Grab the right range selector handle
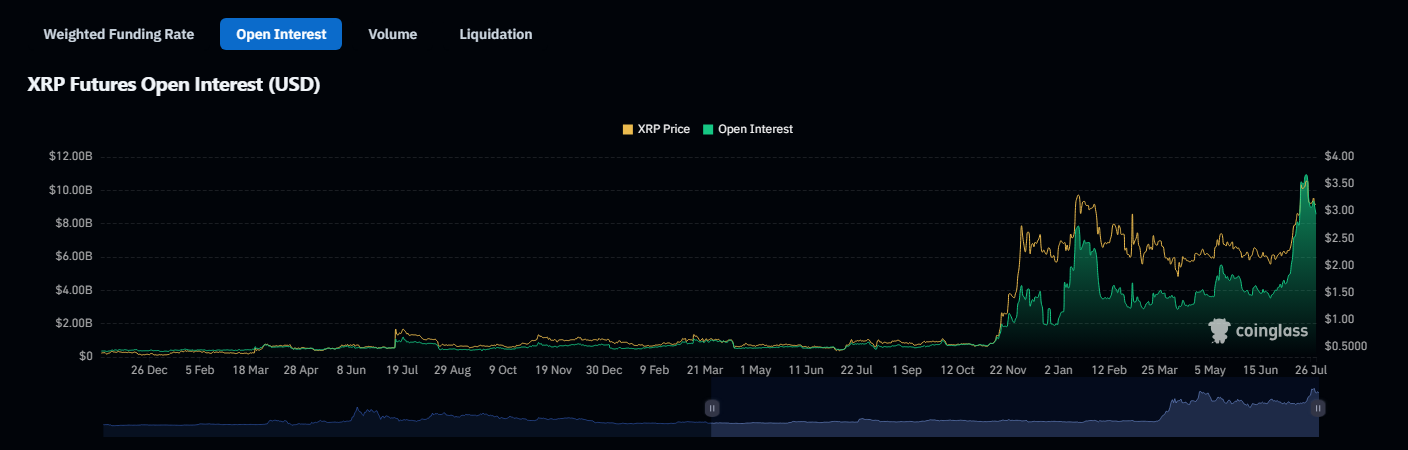1408x450 pixels. [x=1318, y=408]
